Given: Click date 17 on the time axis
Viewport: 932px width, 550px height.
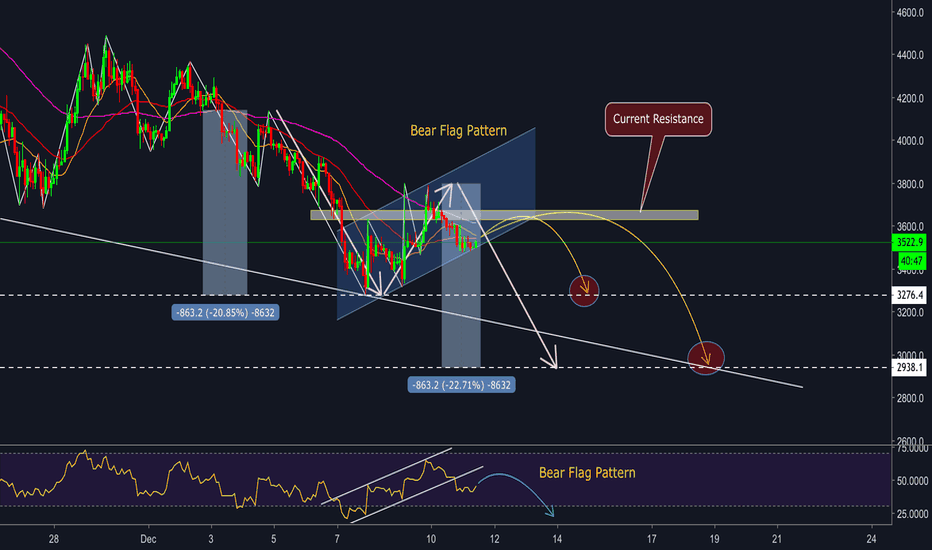Looking at the screenshot, I should coord(651,539).
